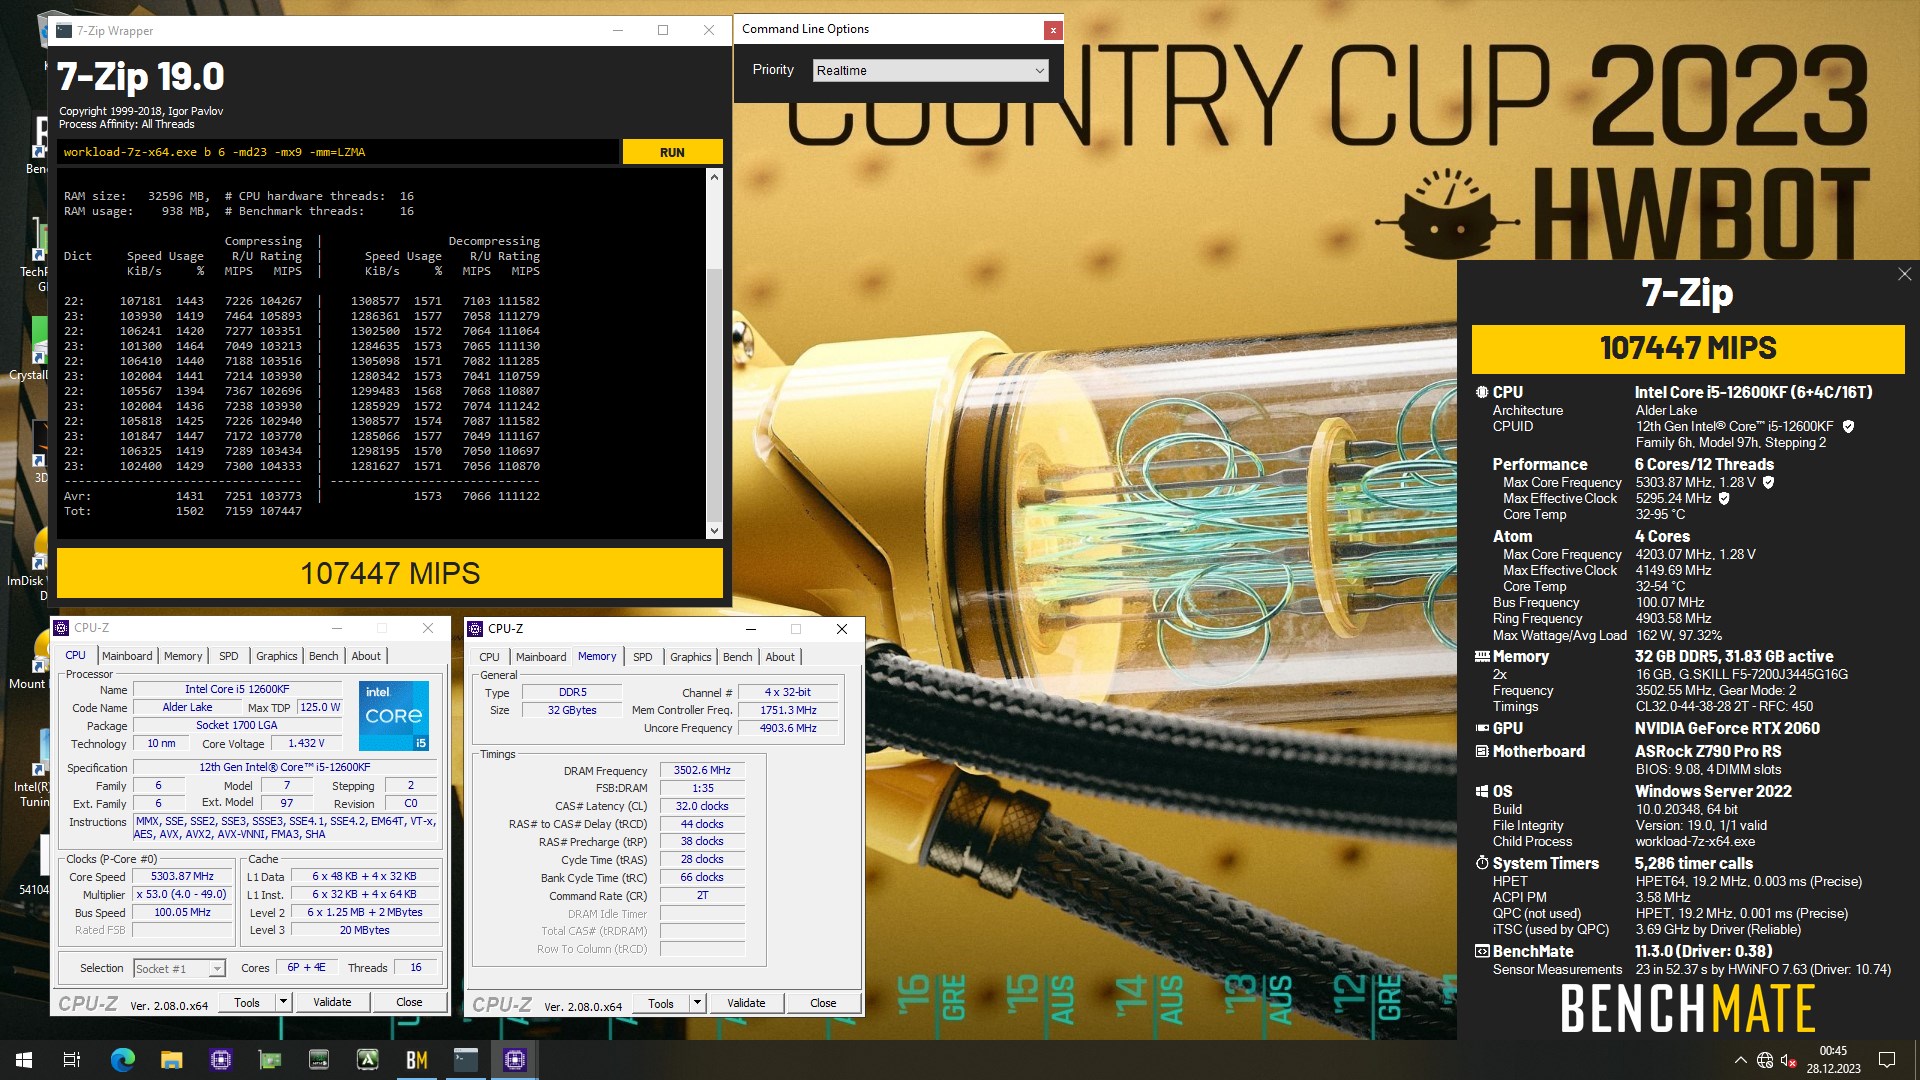Viewport: 1920px width, 1080px height.
Task: Open About tab in right CPU-Z window
Action: coord(780,657)
